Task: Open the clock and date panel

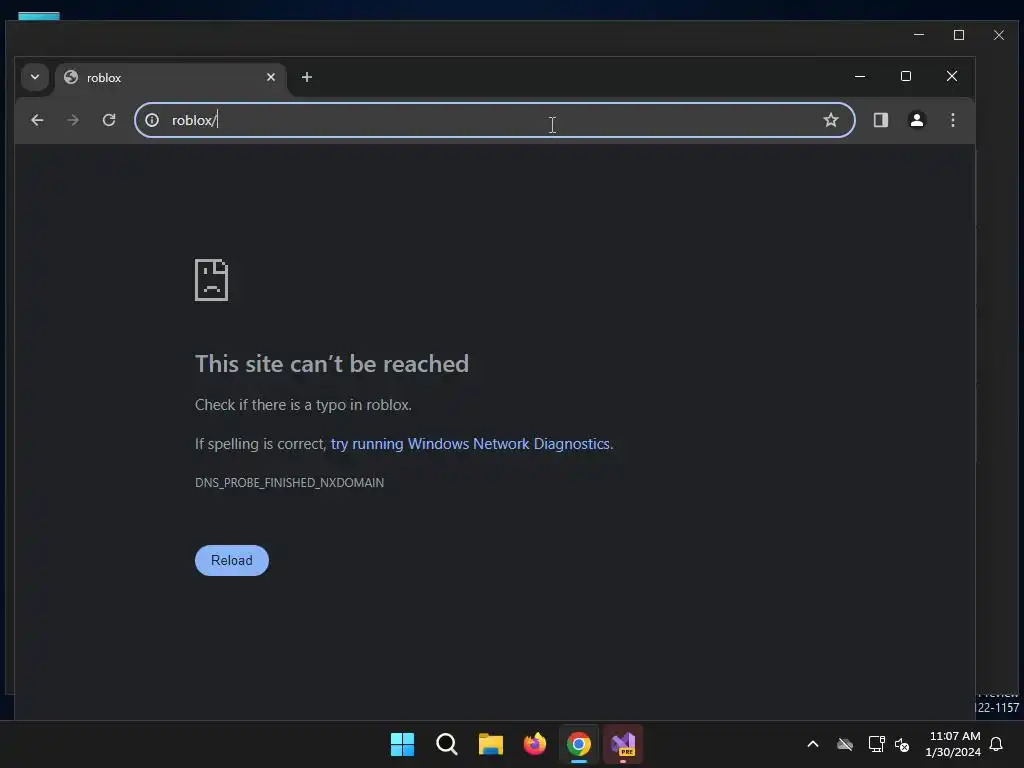Action: [953, 744]
